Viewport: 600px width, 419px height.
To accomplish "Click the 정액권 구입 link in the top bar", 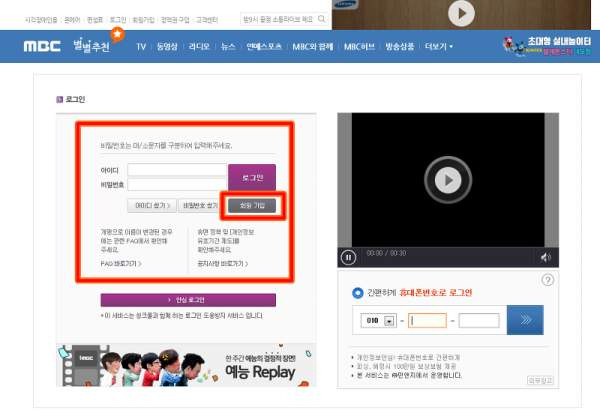I will click(175, 20).
